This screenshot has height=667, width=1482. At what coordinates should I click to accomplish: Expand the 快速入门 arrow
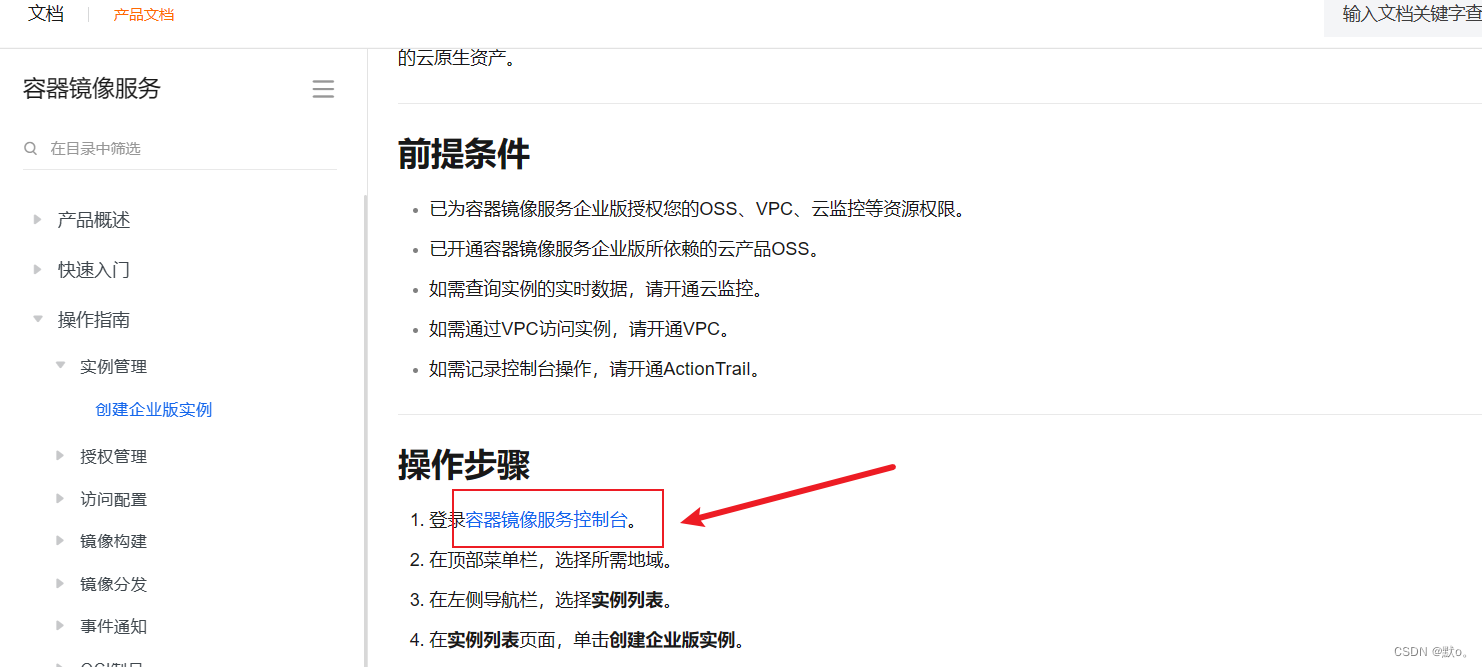tap(37, 269)
